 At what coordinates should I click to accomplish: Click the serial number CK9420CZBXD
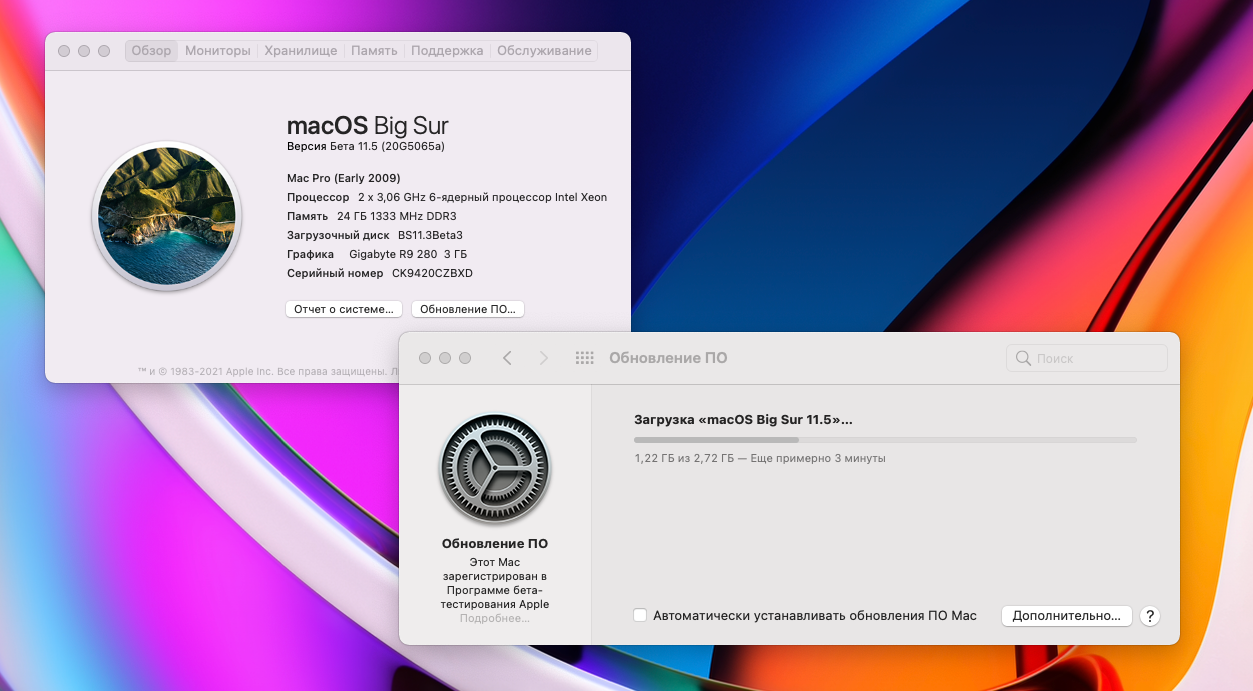pyautogui.click(x=432, y=274)
